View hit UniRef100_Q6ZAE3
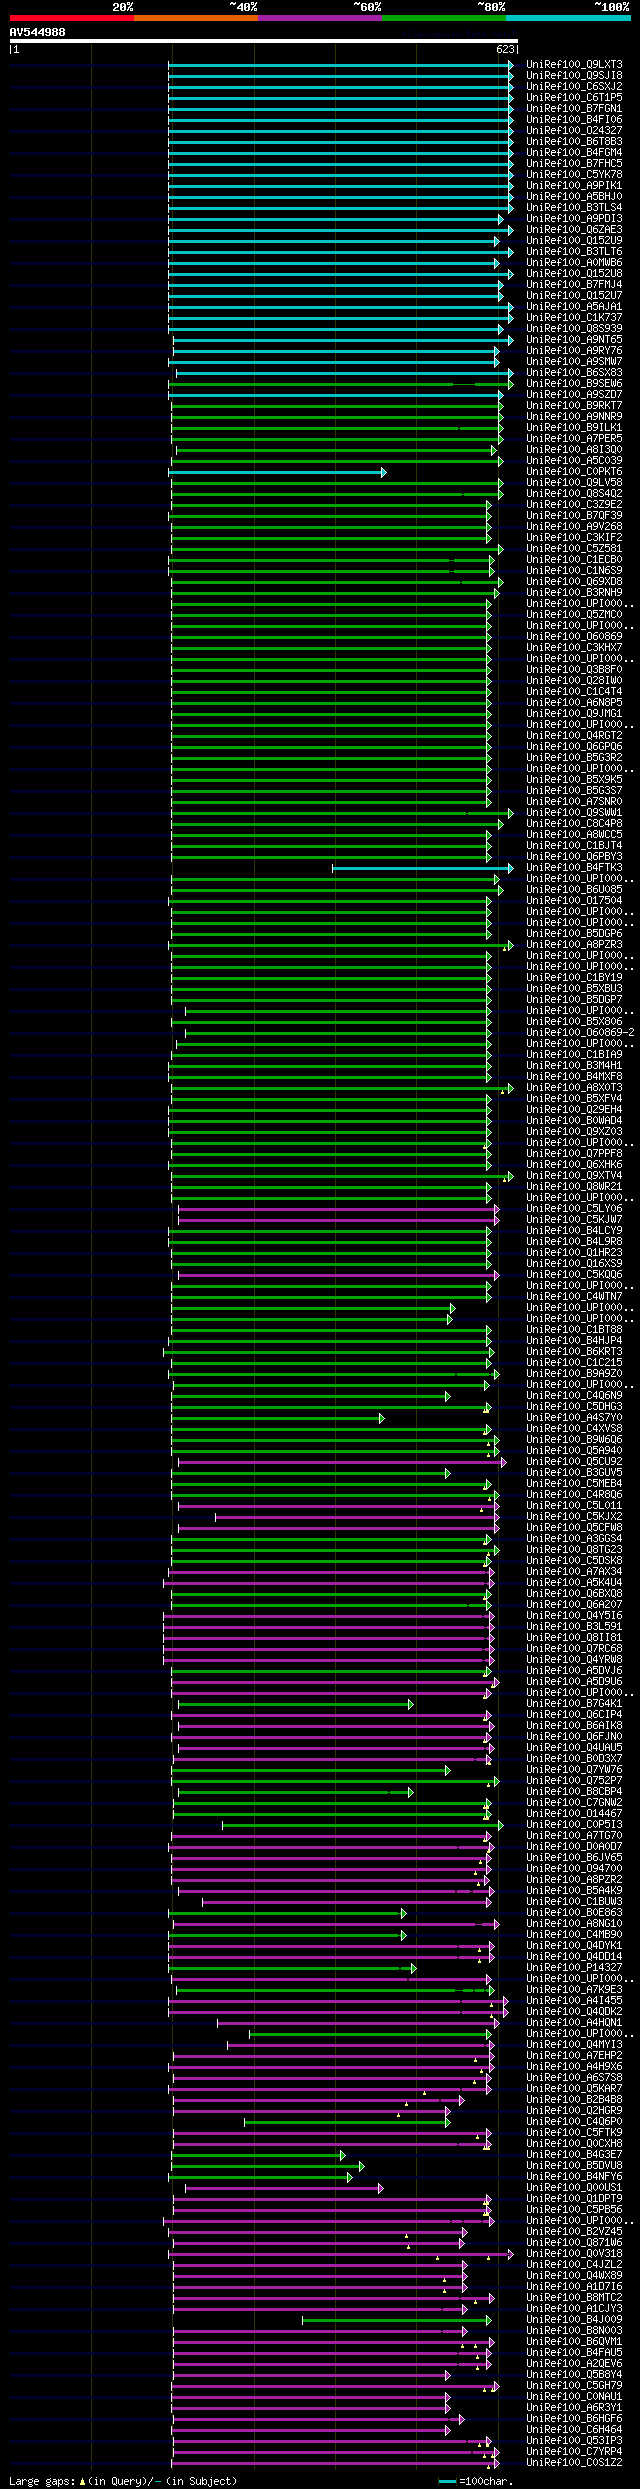 click(x=574, y=230)
